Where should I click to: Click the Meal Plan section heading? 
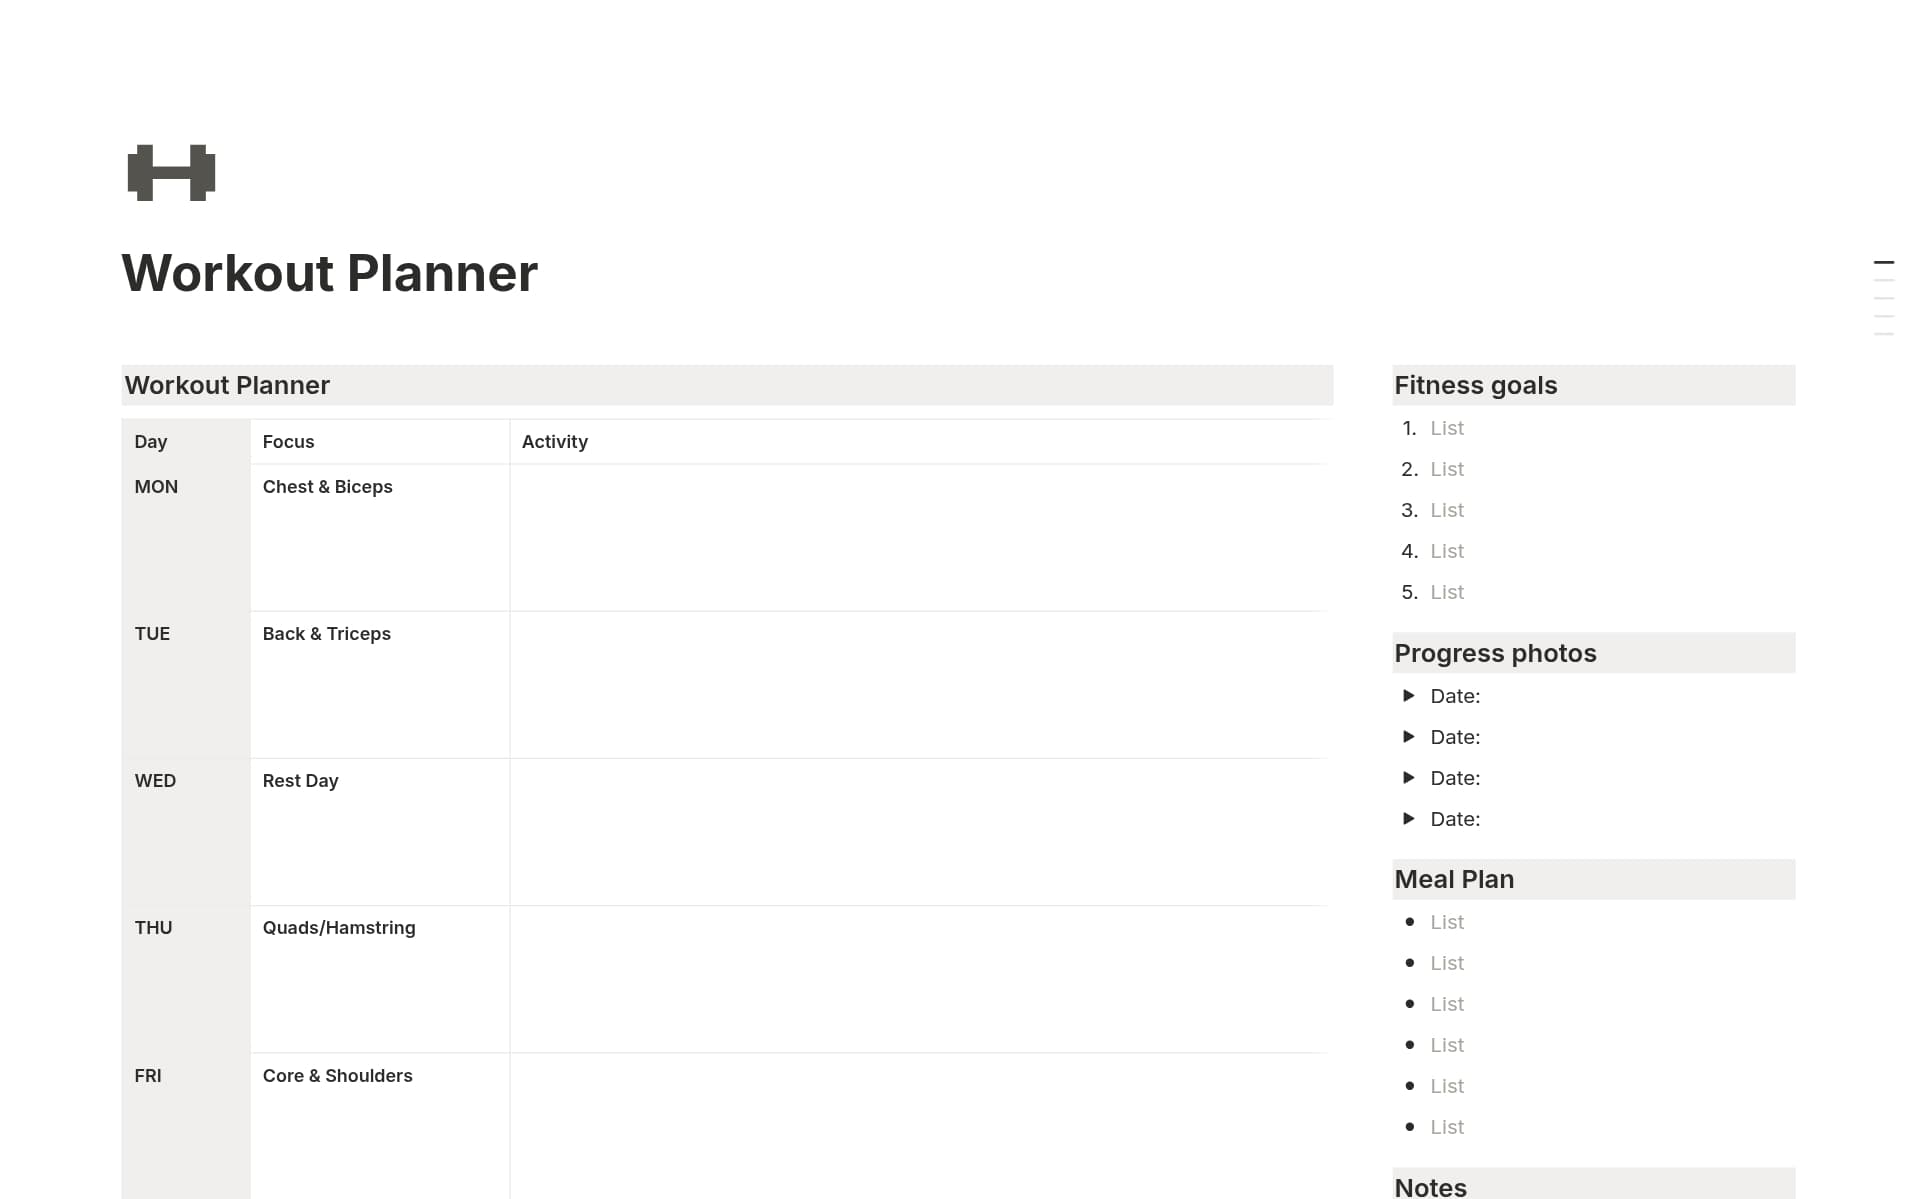(1454, 878)
